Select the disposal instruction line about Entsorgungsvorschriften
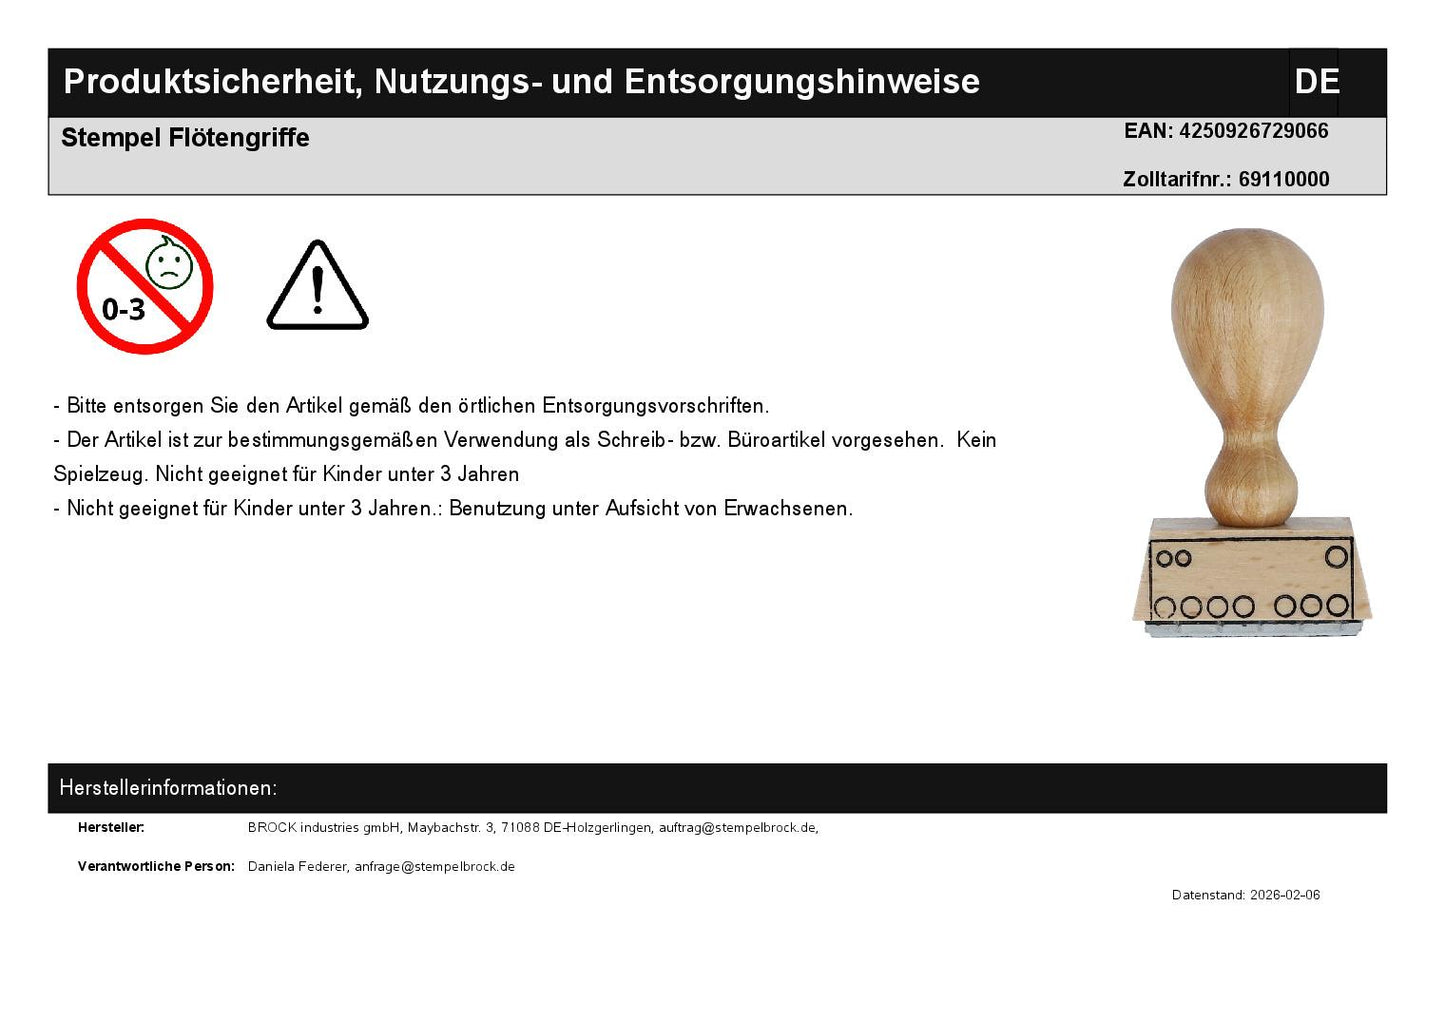The width and height of the screenshot is (1445, 1022). tap(411, 406)
